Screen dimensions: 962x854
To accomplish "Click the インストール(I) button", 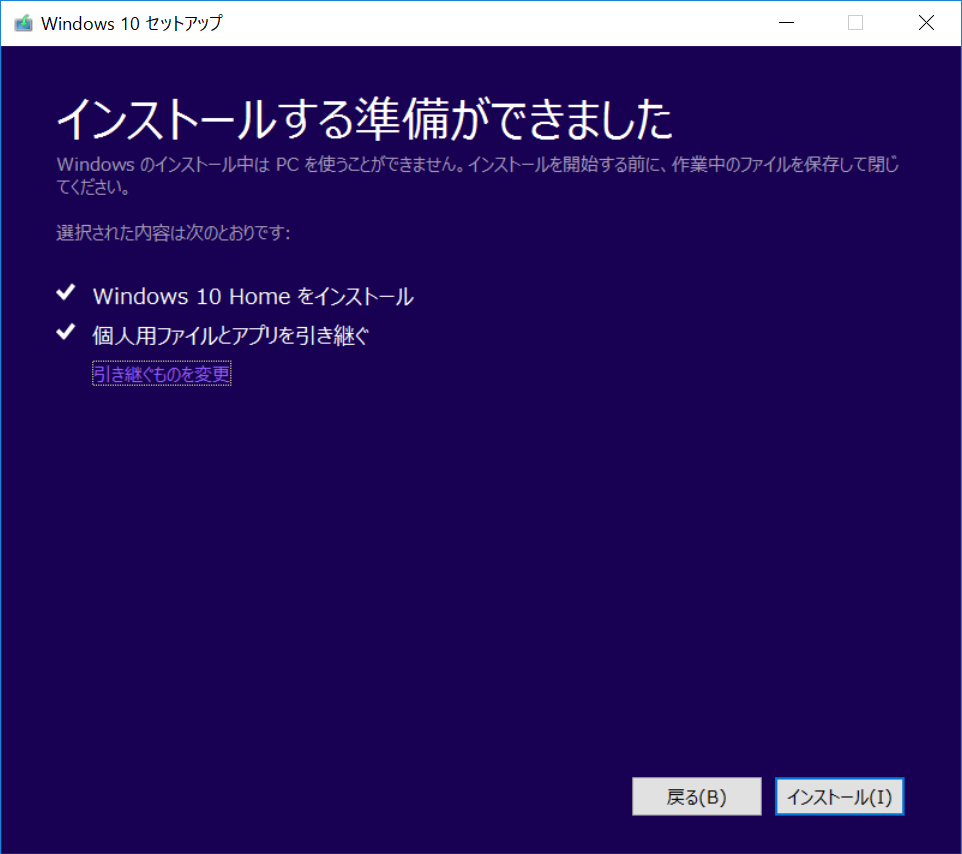I will point(839,796).
